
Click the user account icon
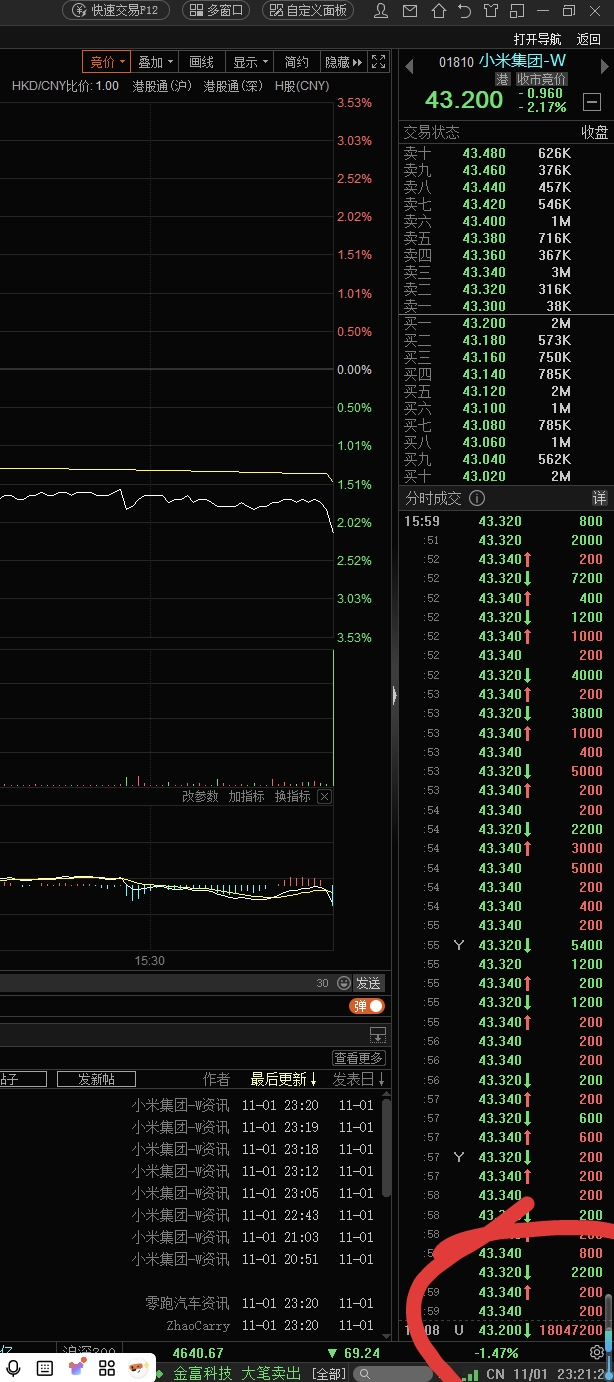click(x=382, y=11)
